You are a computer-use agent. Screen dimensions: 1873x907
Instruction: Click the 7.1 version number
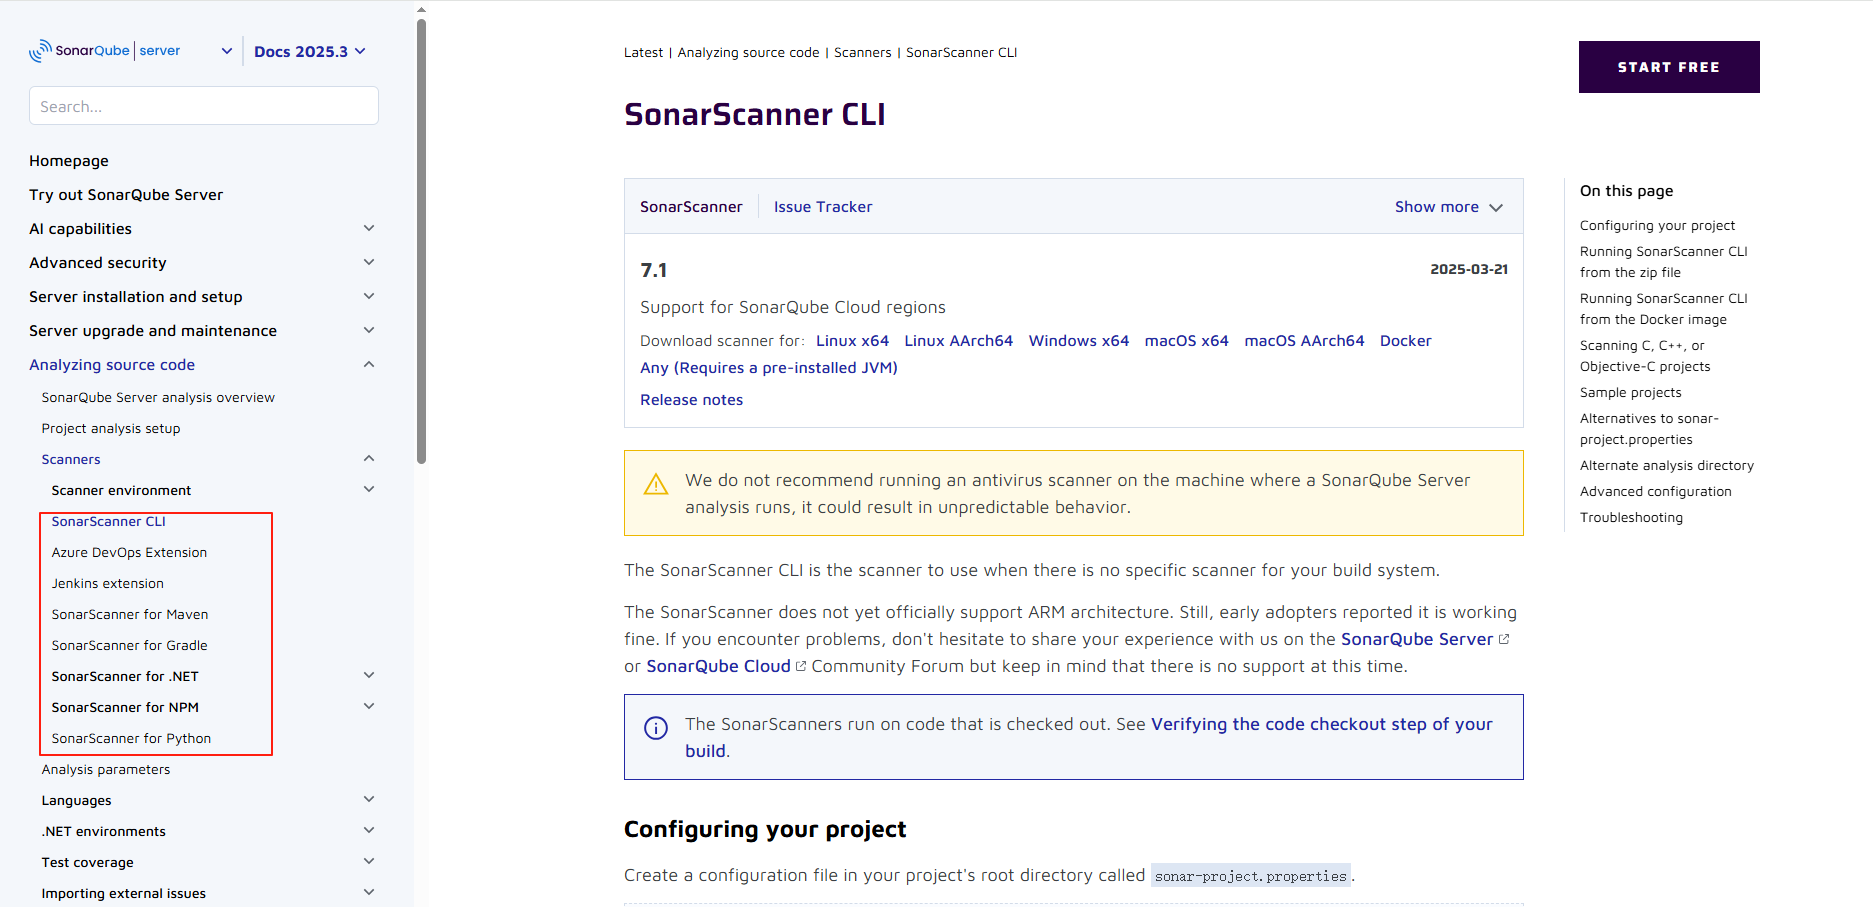click(x=654, y=270)
